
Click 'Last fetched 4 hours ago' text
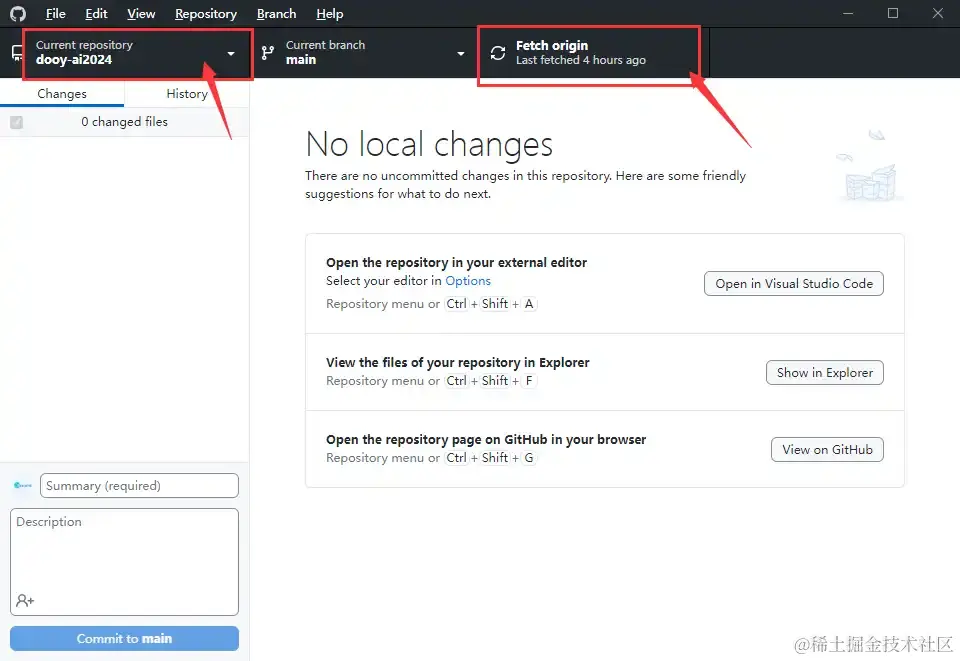[x=580, y=60]
